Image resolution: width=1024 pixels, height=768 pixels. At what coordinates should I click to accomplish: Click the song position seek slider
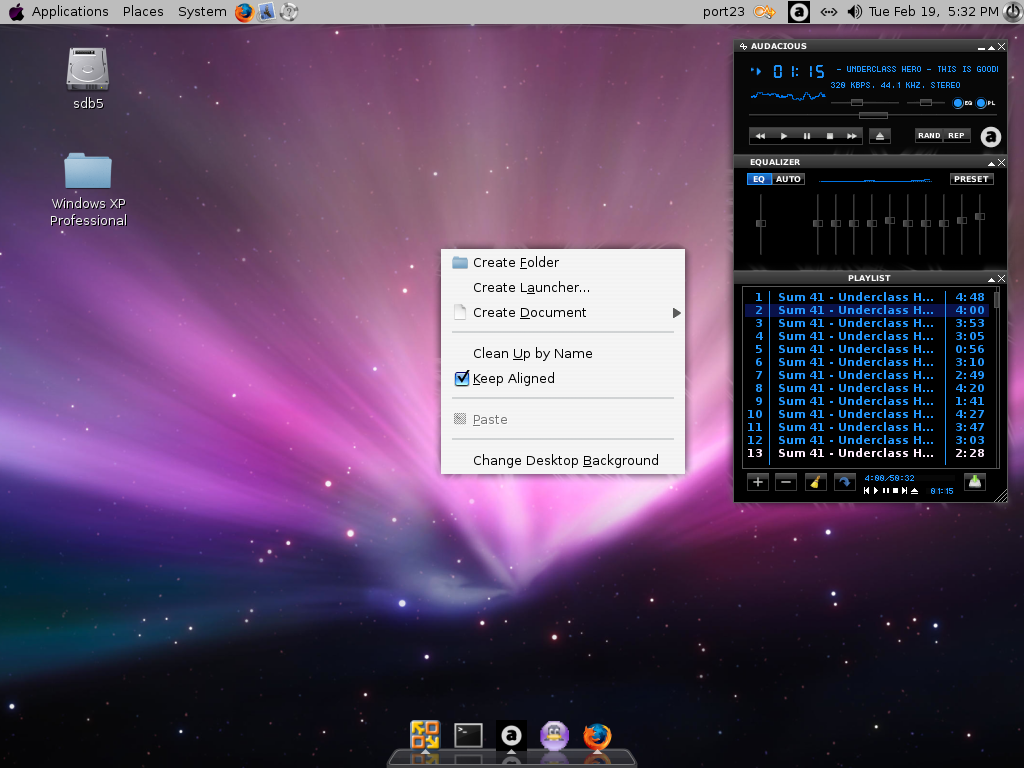pos(872,116)
